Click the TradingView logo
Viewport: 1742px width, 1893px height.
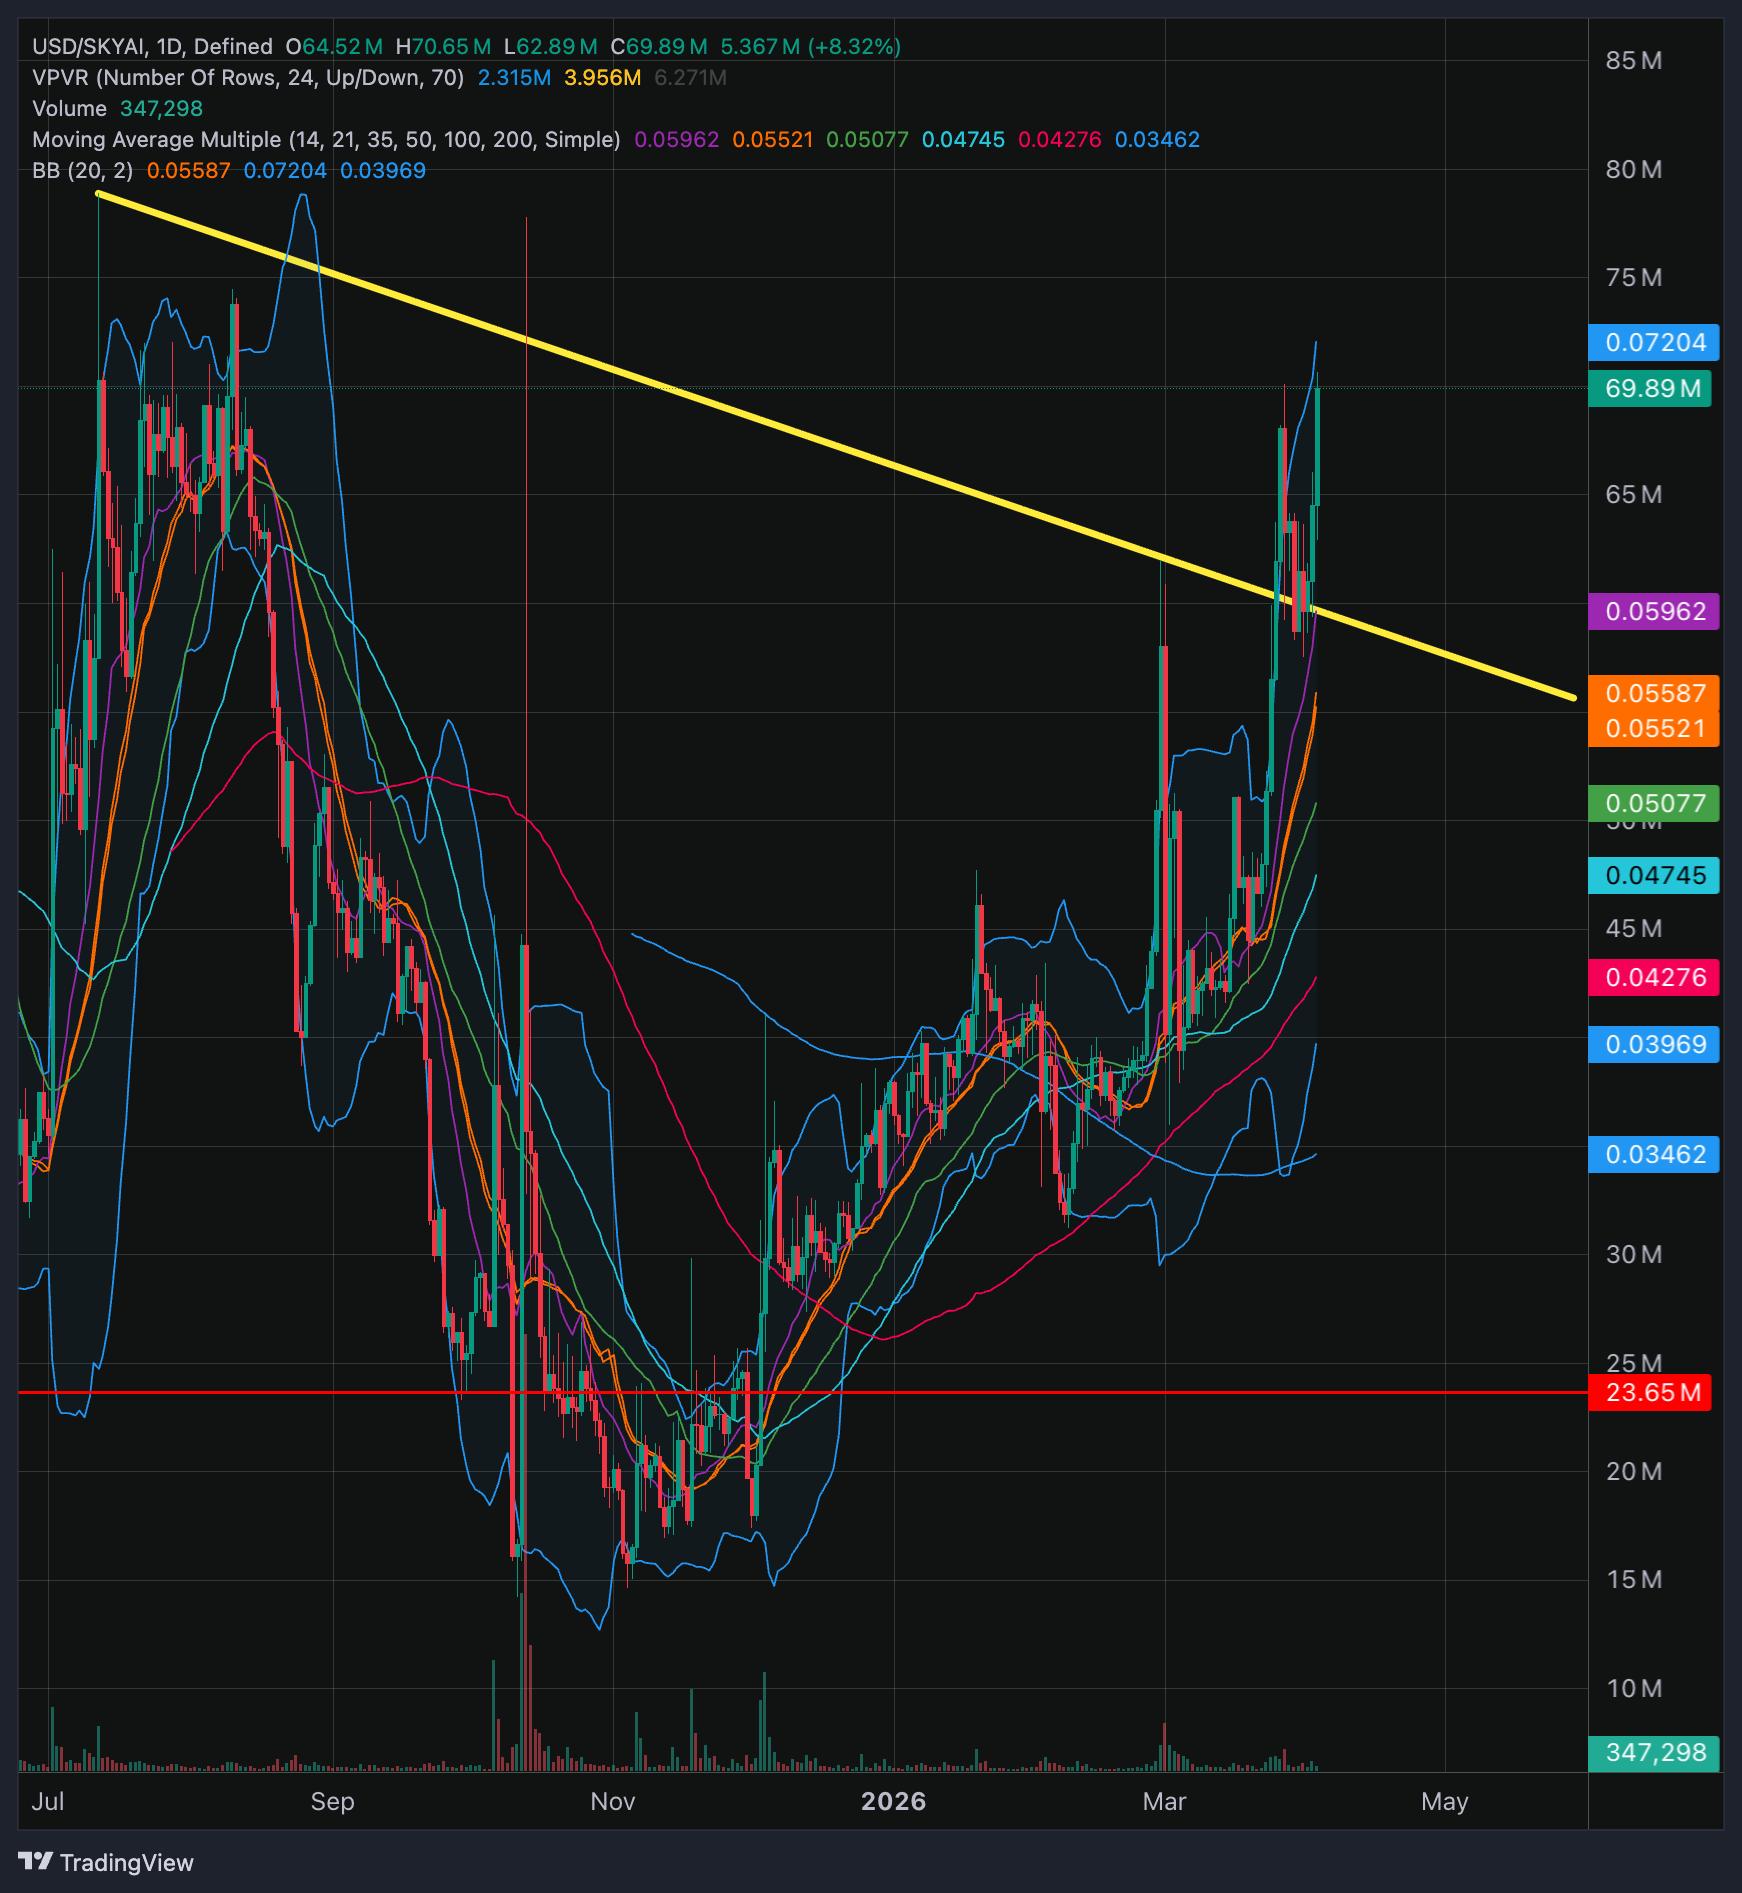[x=107, y=1862]
